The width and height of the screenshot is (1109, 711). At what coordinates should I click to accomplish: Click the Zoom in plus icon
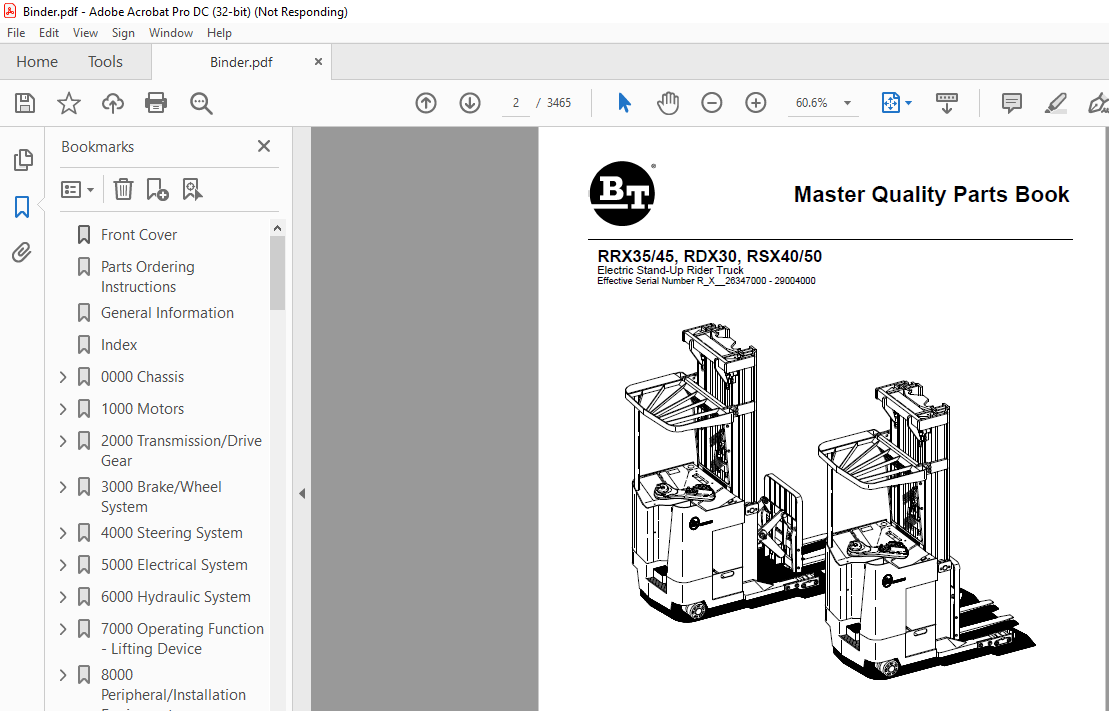click(x=755, y=103)
